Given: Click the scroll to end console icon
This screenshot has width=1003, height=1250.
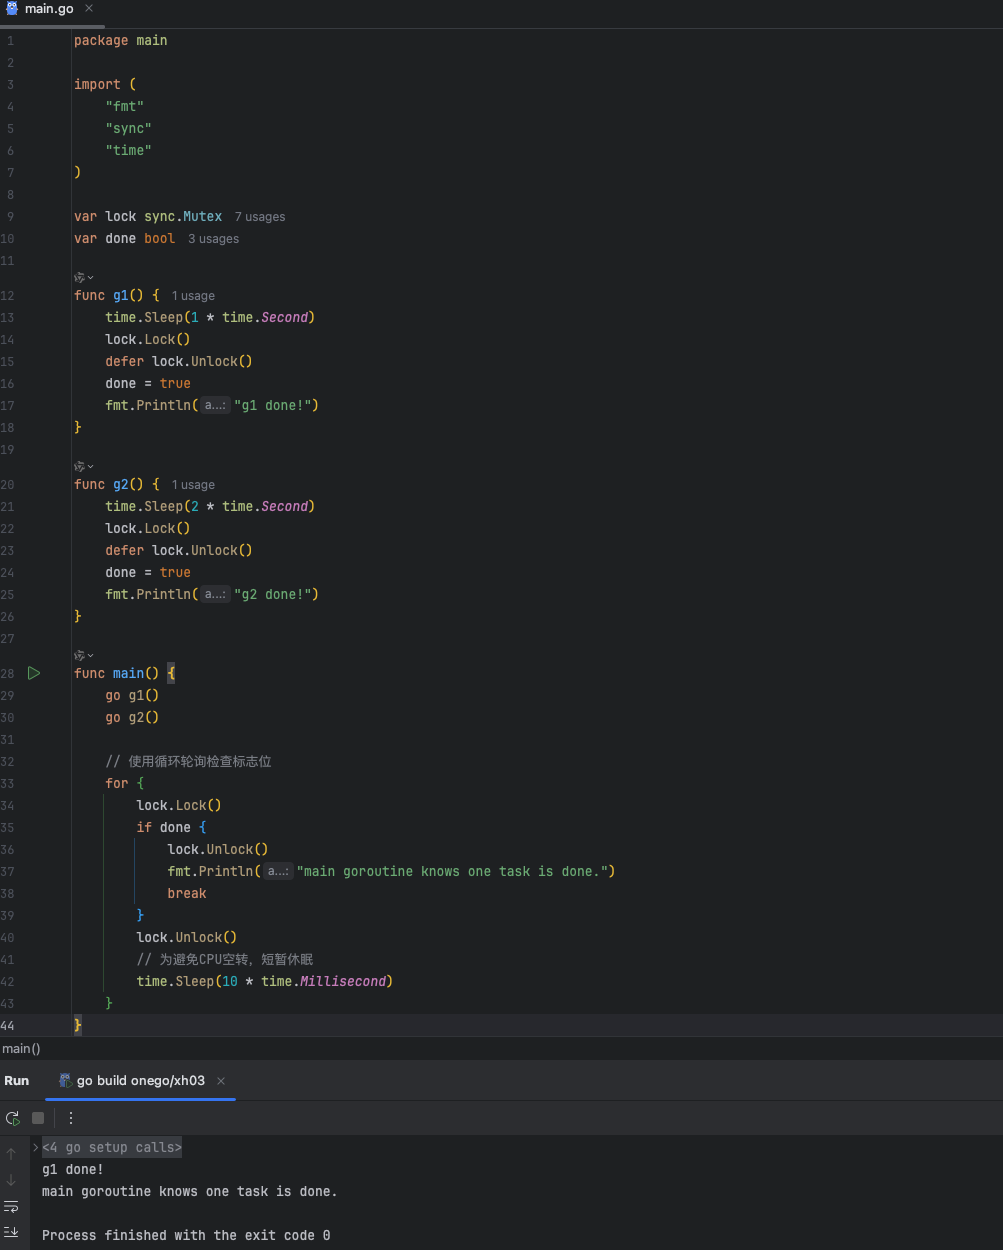Looking at the screenshot, I should click(x=11, y=1231).
